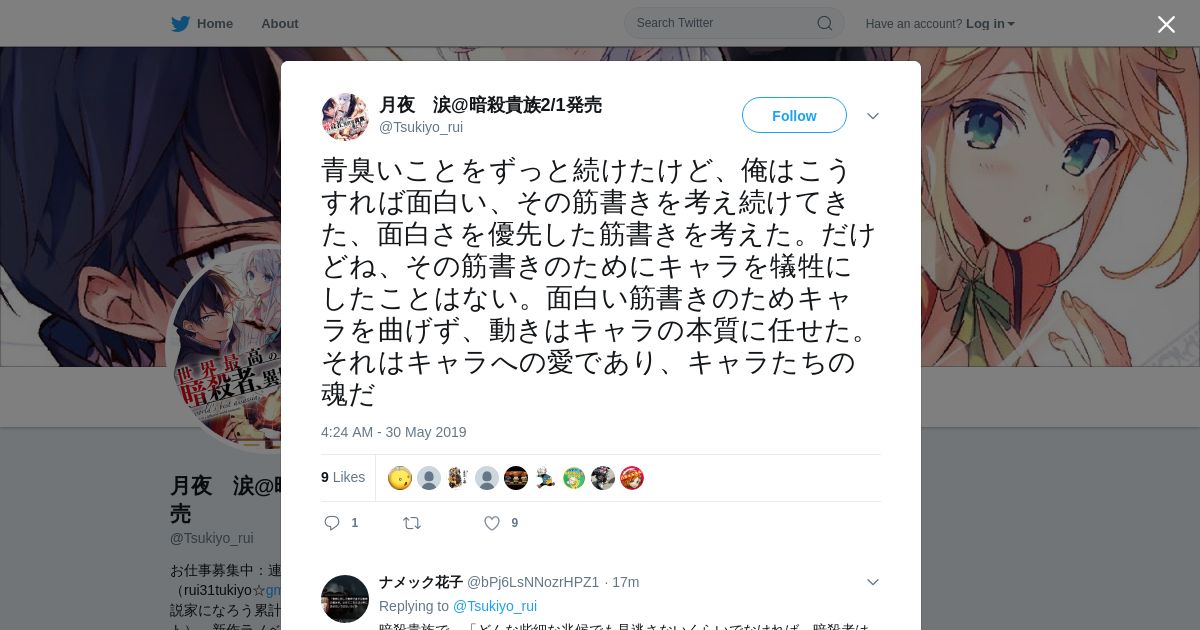The width and height of the screenshot is (1200, 630).
Task: Open tweet author's profile avatar
Action: point(345,117)
